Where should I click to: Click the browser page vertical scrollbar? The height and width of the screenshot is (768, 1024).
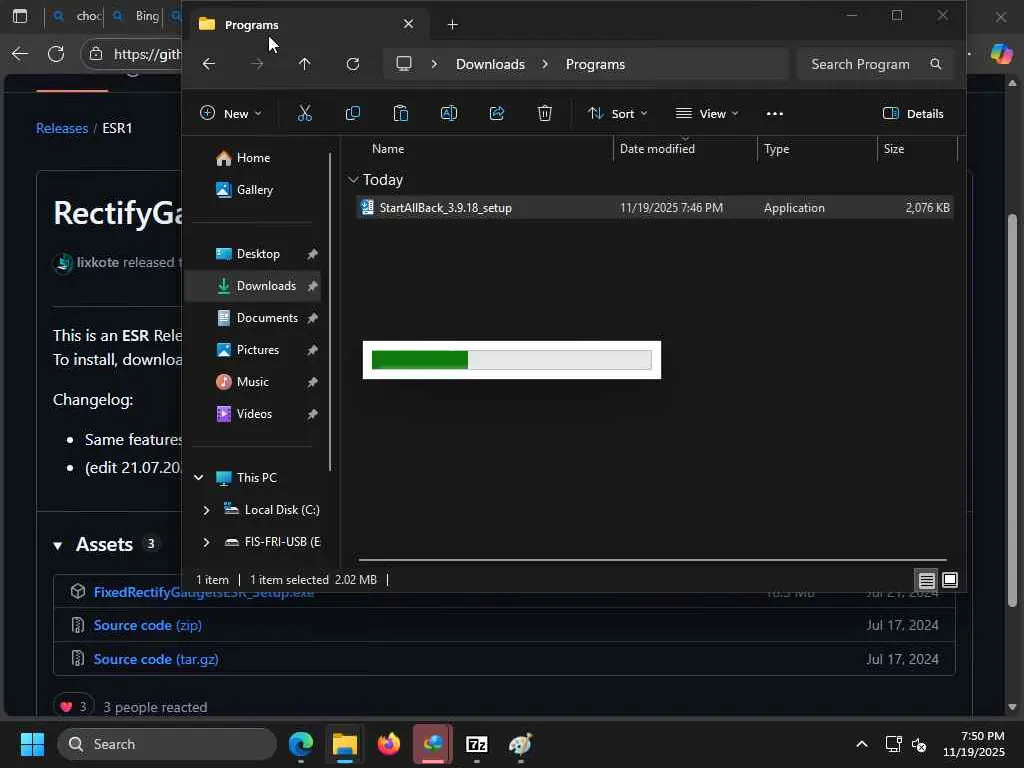(1012, 411)
